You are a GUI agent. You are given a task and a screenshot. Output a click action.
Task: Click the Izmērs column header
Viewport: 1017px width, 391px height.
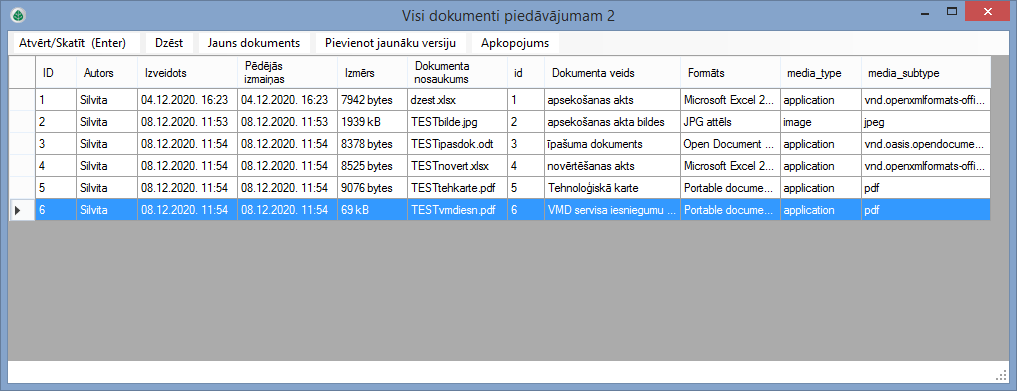pos(372,73)
